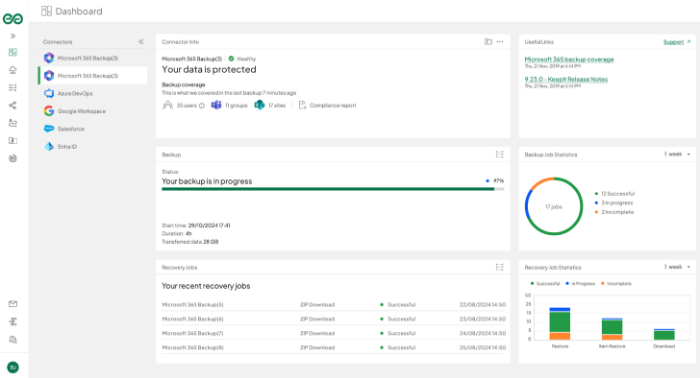Click the Restore bar in recovery chart

560,324
